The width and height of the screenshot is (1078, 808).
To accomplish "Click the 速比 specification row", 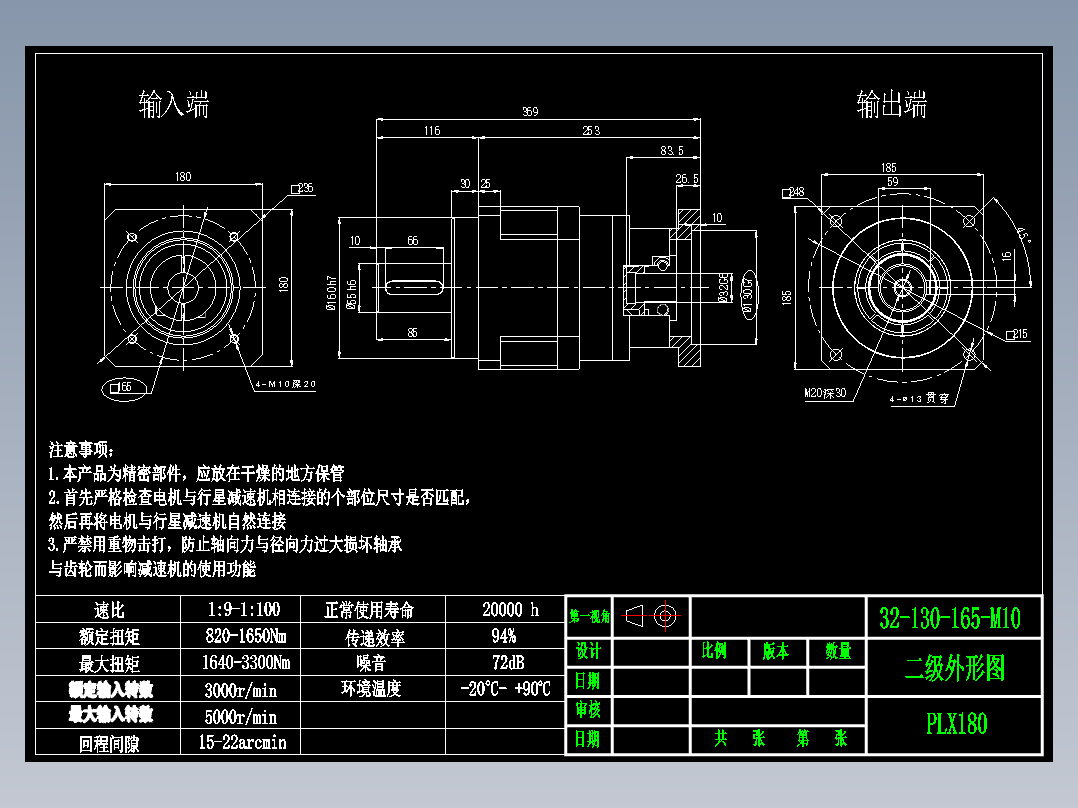I will point(110,610).
